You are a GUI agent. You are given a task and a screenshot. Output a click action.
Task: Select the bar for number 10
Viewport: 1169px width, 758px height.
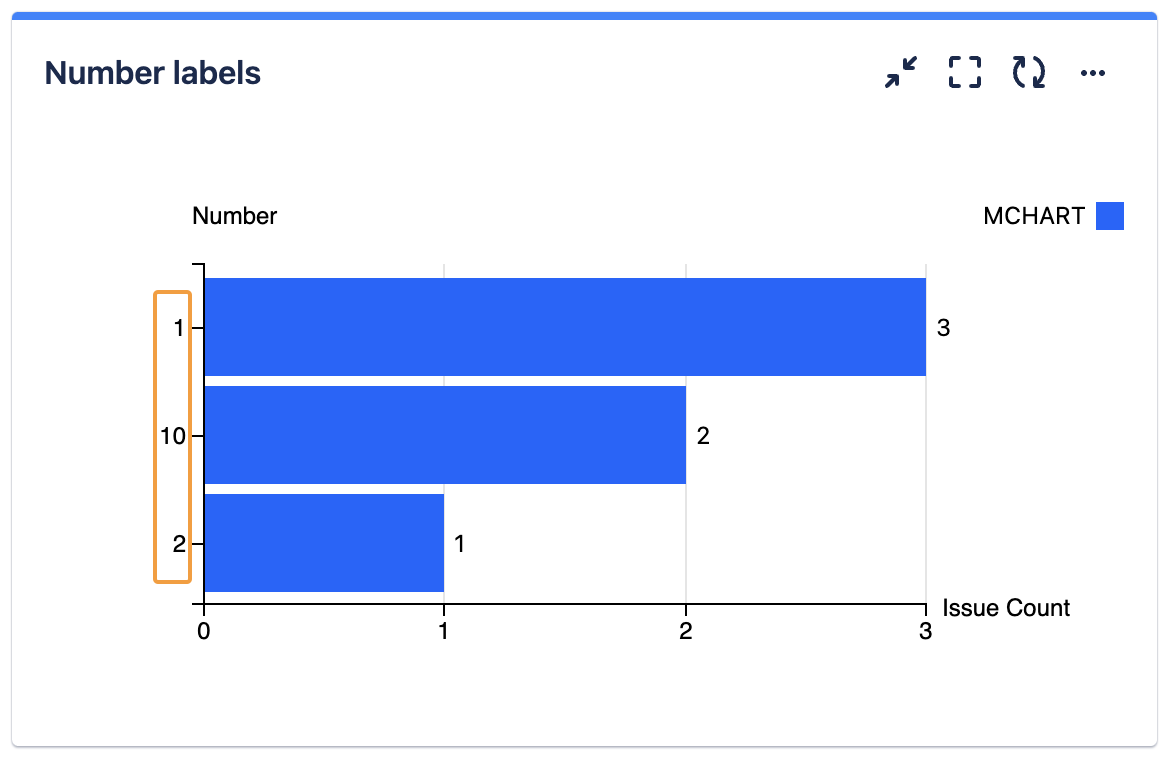point(445,435)
